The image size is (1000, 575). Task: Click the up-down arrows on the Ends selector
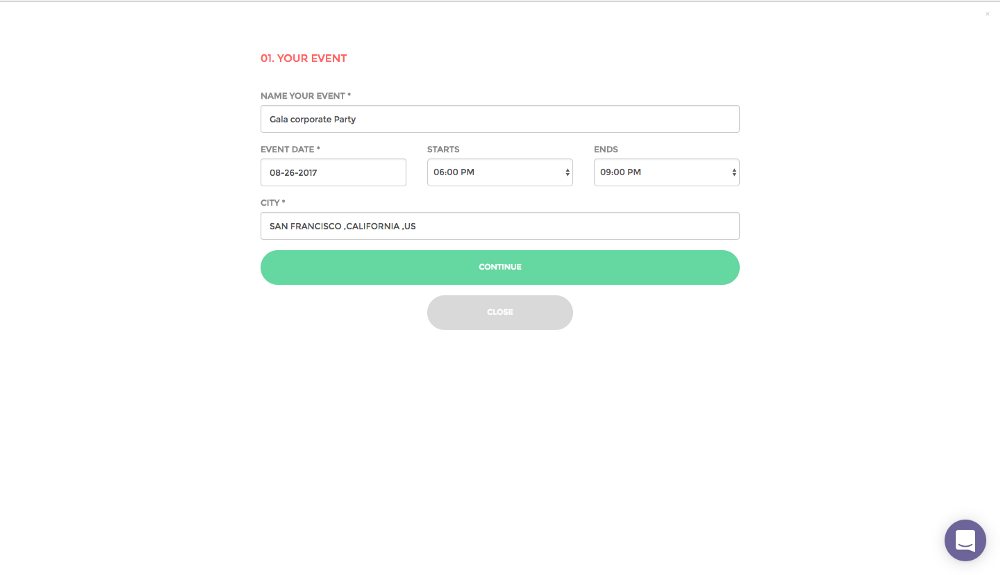coord(734,173)
